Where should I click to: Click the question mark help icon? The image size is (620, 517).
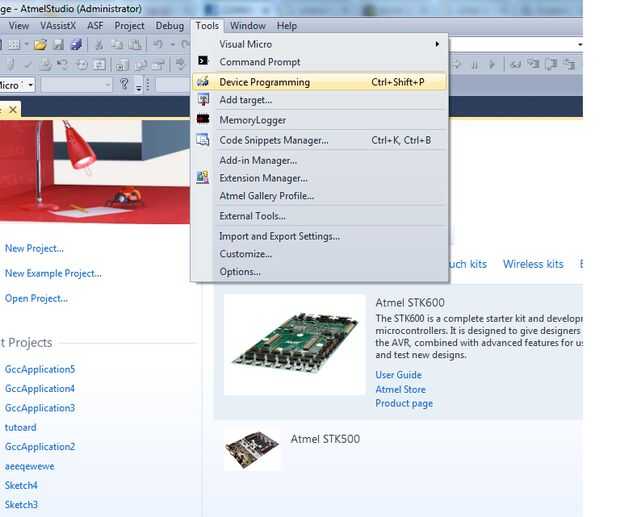pos(124,84)
